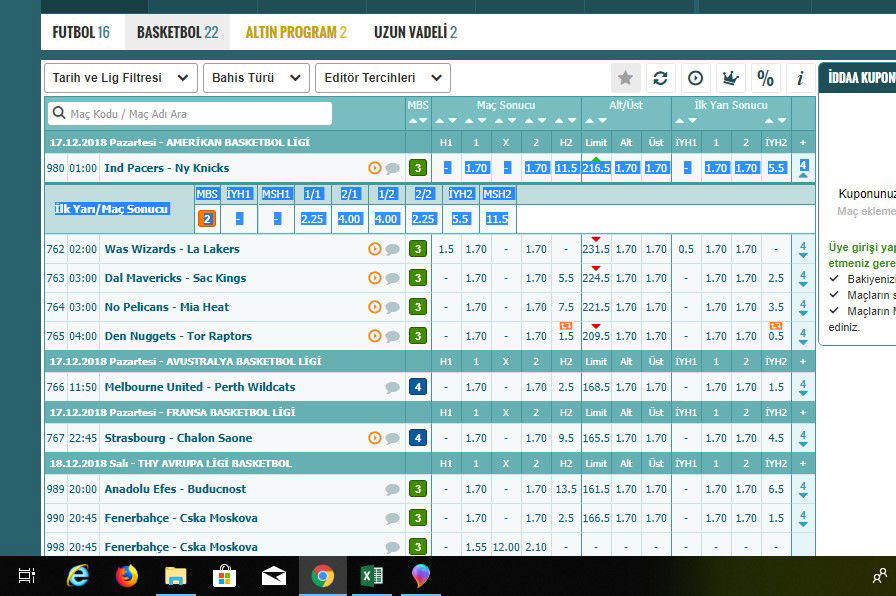Viewport: 896px width, 596px height.
Task: Open Editör Tercihleri dropdown
Action: coord(383,78)
